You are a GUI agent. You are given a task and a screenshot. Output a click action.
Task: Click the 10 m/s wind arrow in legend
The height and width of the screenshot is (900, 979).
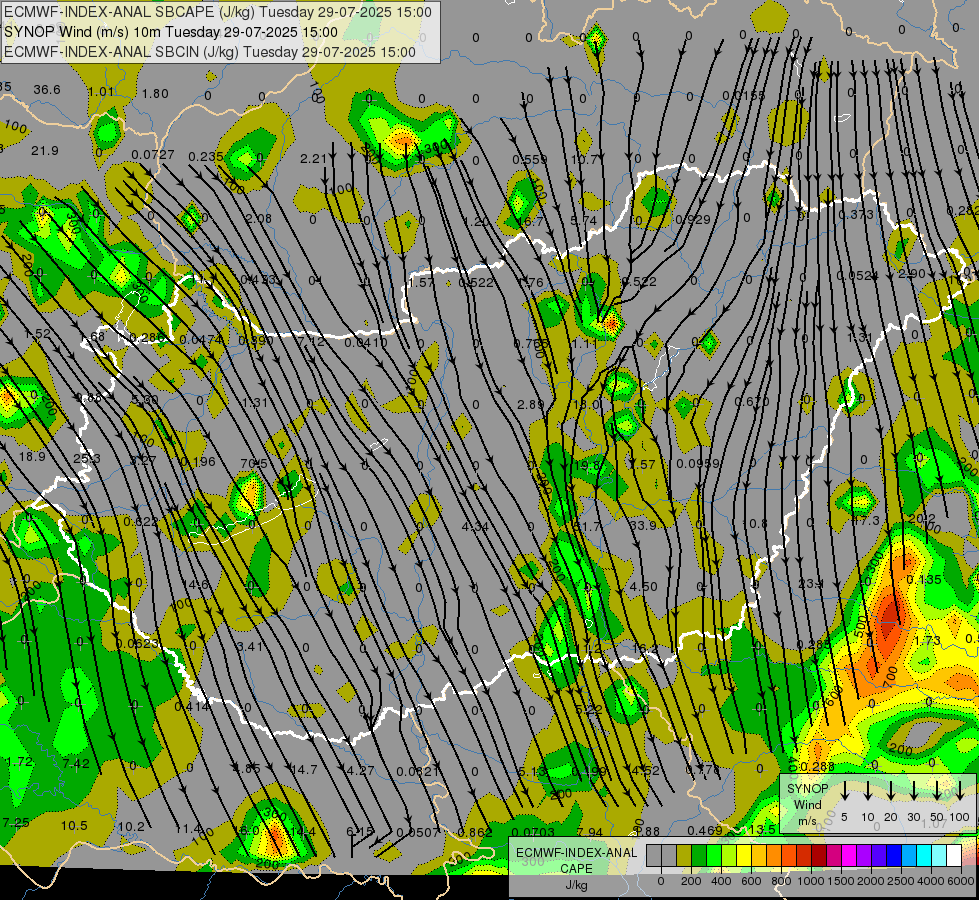867,791
